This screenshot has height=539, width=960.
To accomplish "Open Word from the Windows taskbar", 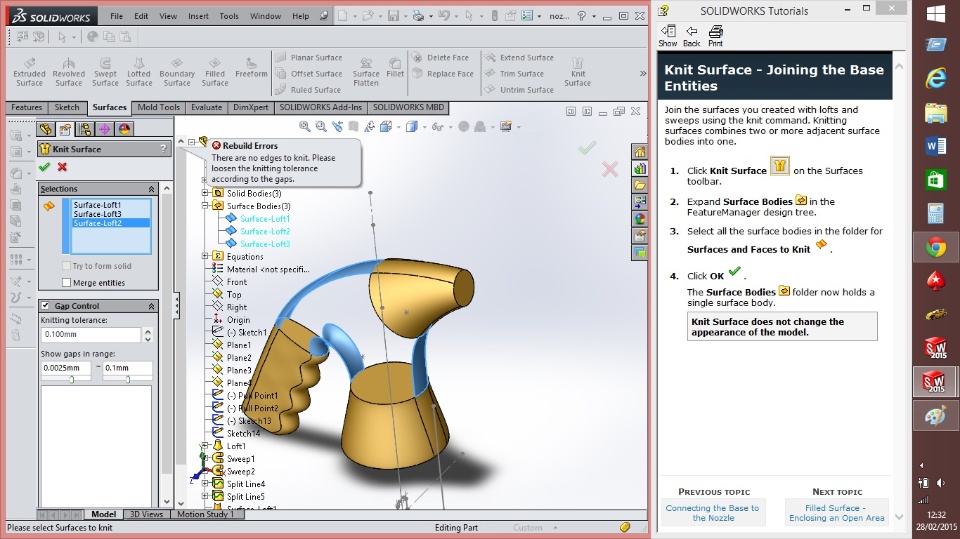I will (936, 146).
